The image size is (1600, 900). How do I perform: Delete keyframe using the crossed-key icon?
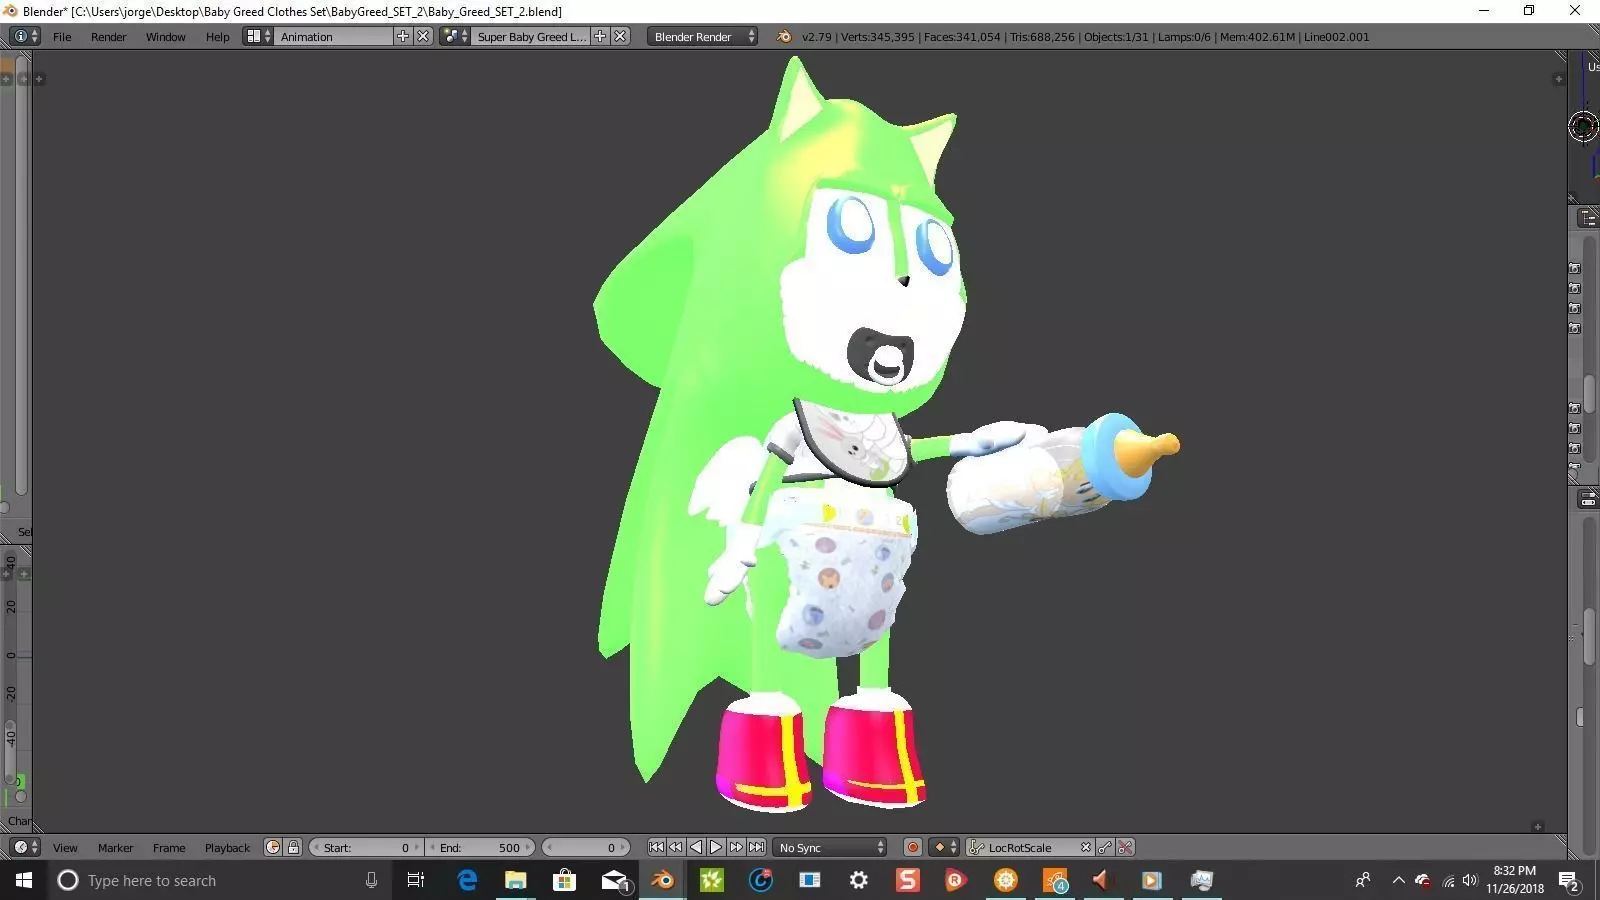(x=1125, y=847)
